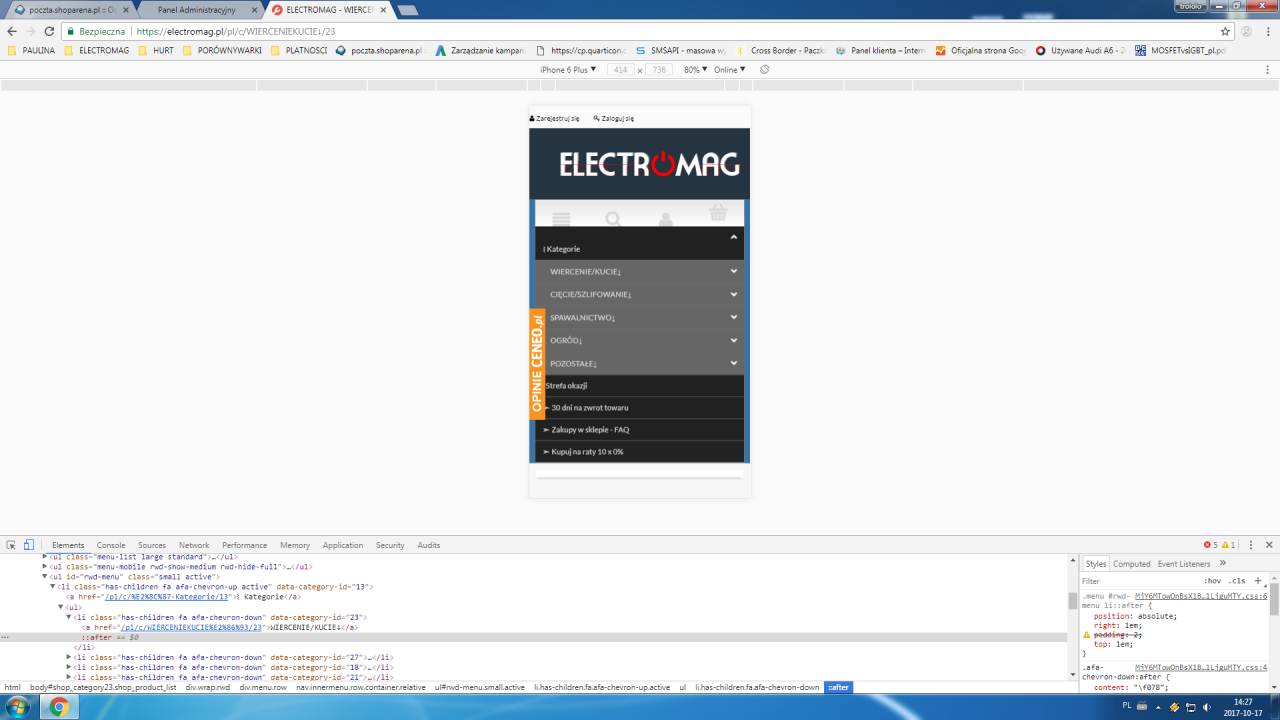This screenshot has height=720, width=1280.
Task: Toggle element state with :hov button
Action: pos(1212,581)
